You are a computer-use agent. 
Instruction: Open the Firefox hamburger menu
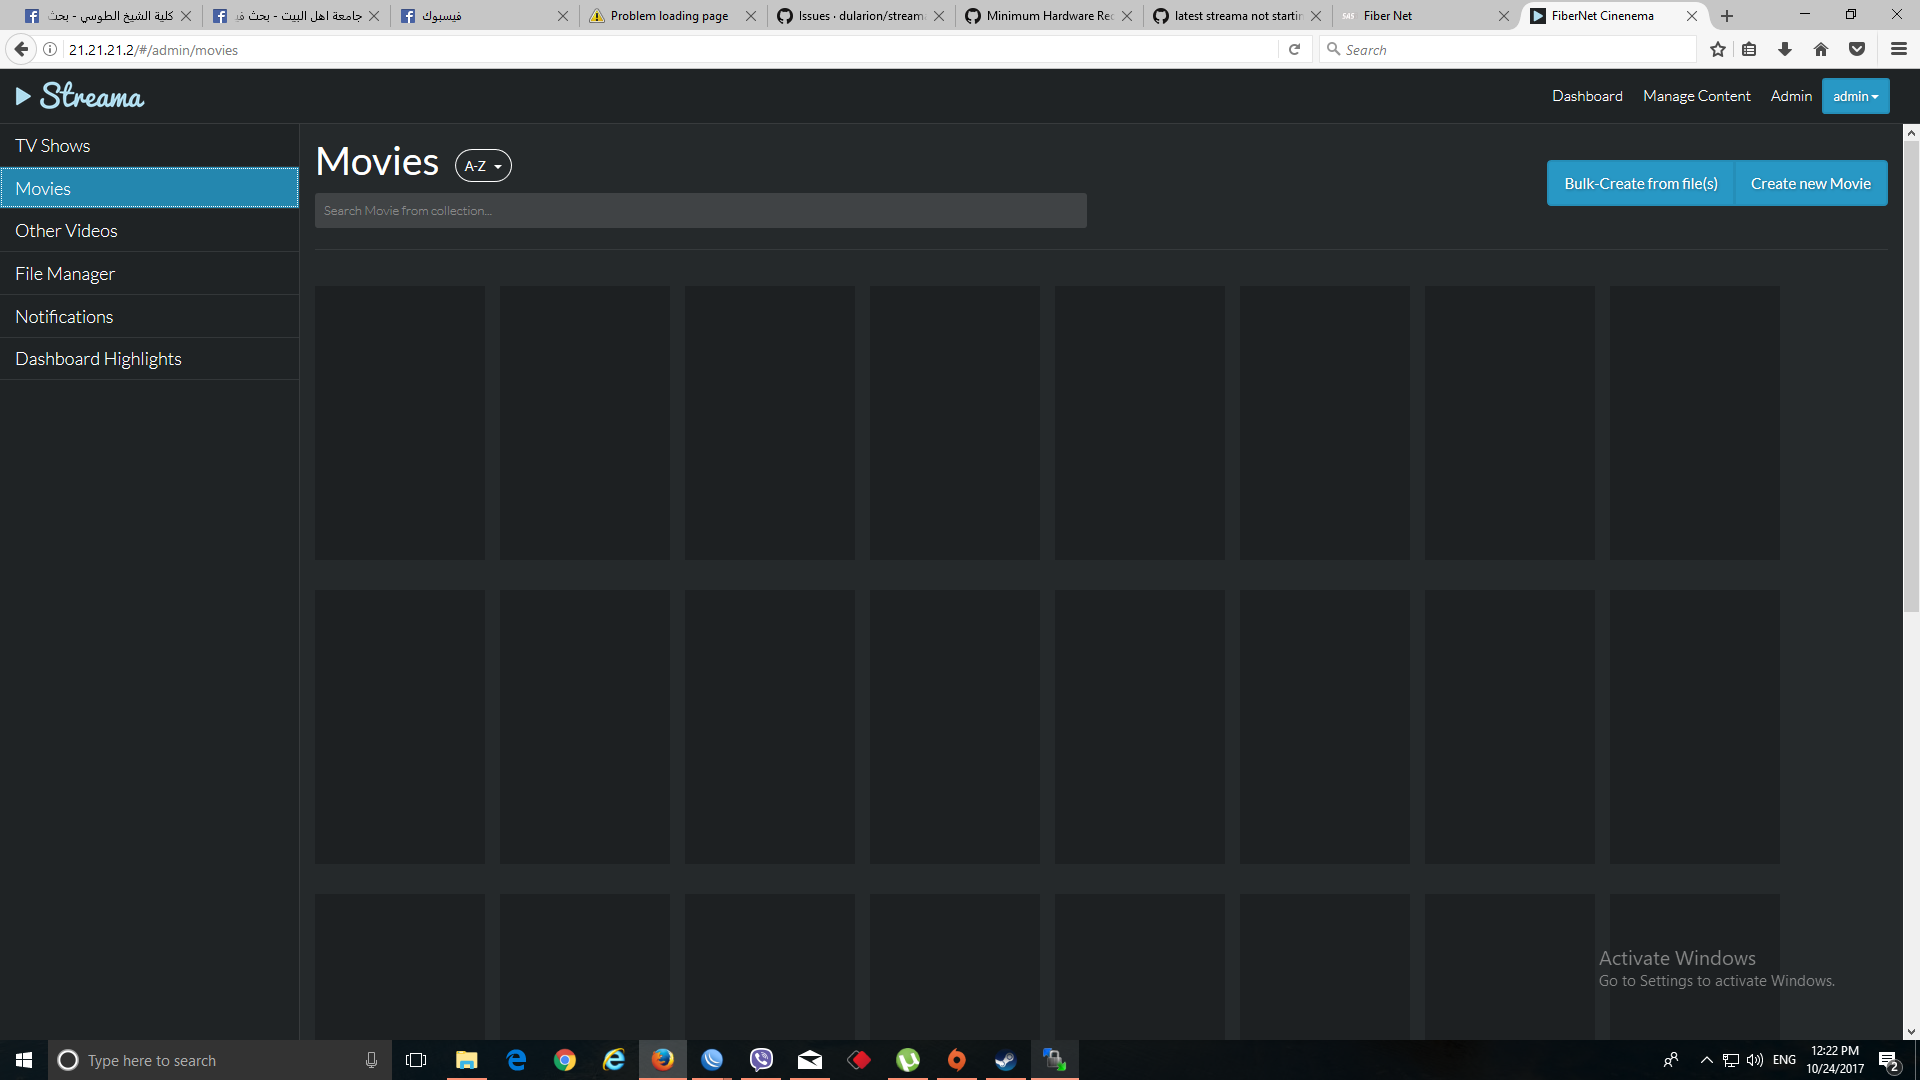click(x=1899, y=49)
